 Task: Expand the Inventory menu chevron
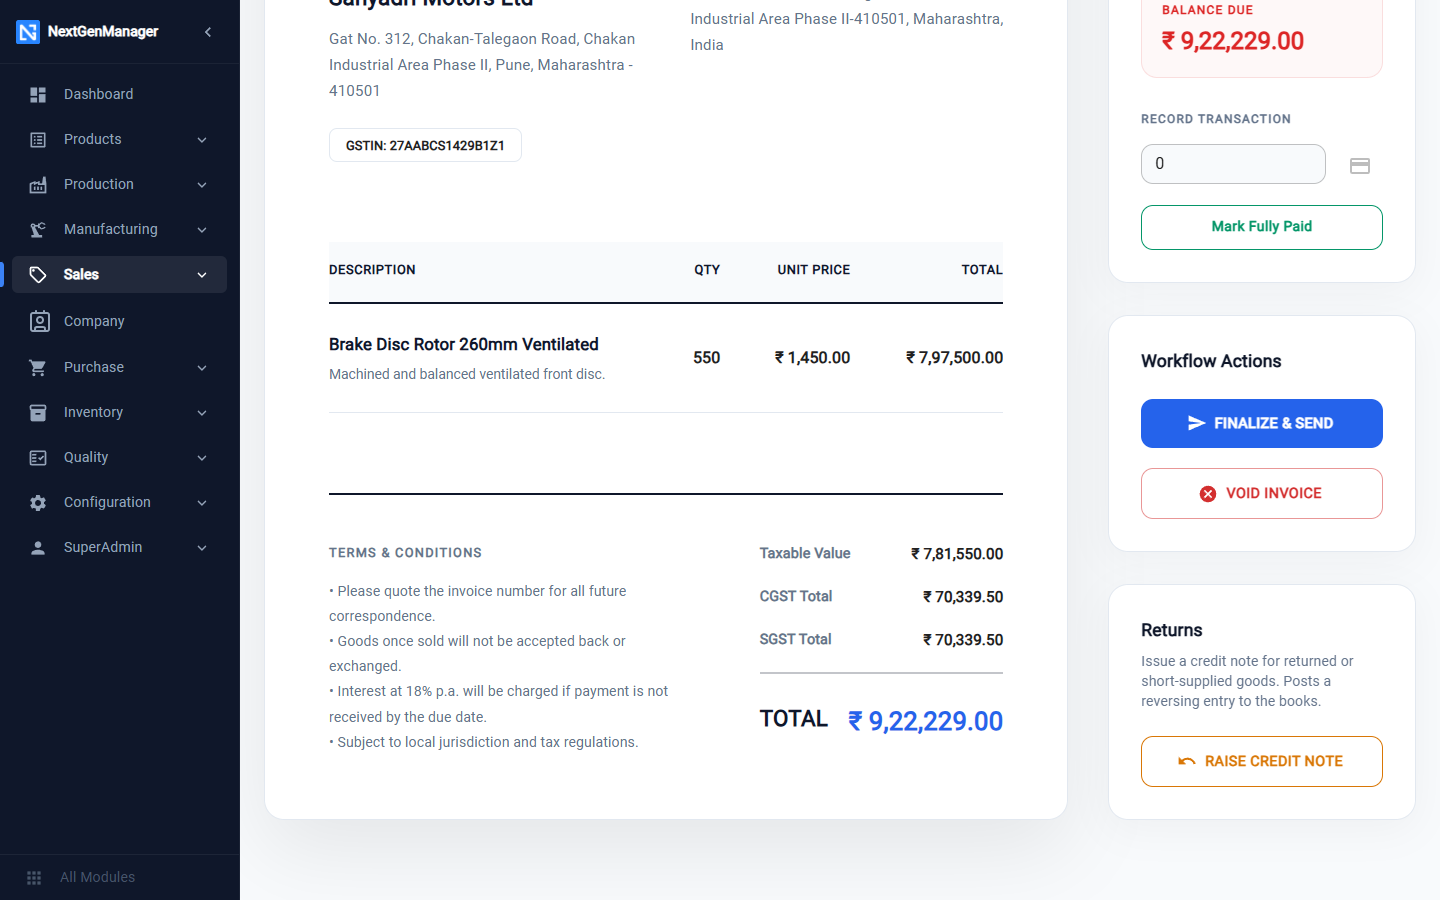coord(202,412)
